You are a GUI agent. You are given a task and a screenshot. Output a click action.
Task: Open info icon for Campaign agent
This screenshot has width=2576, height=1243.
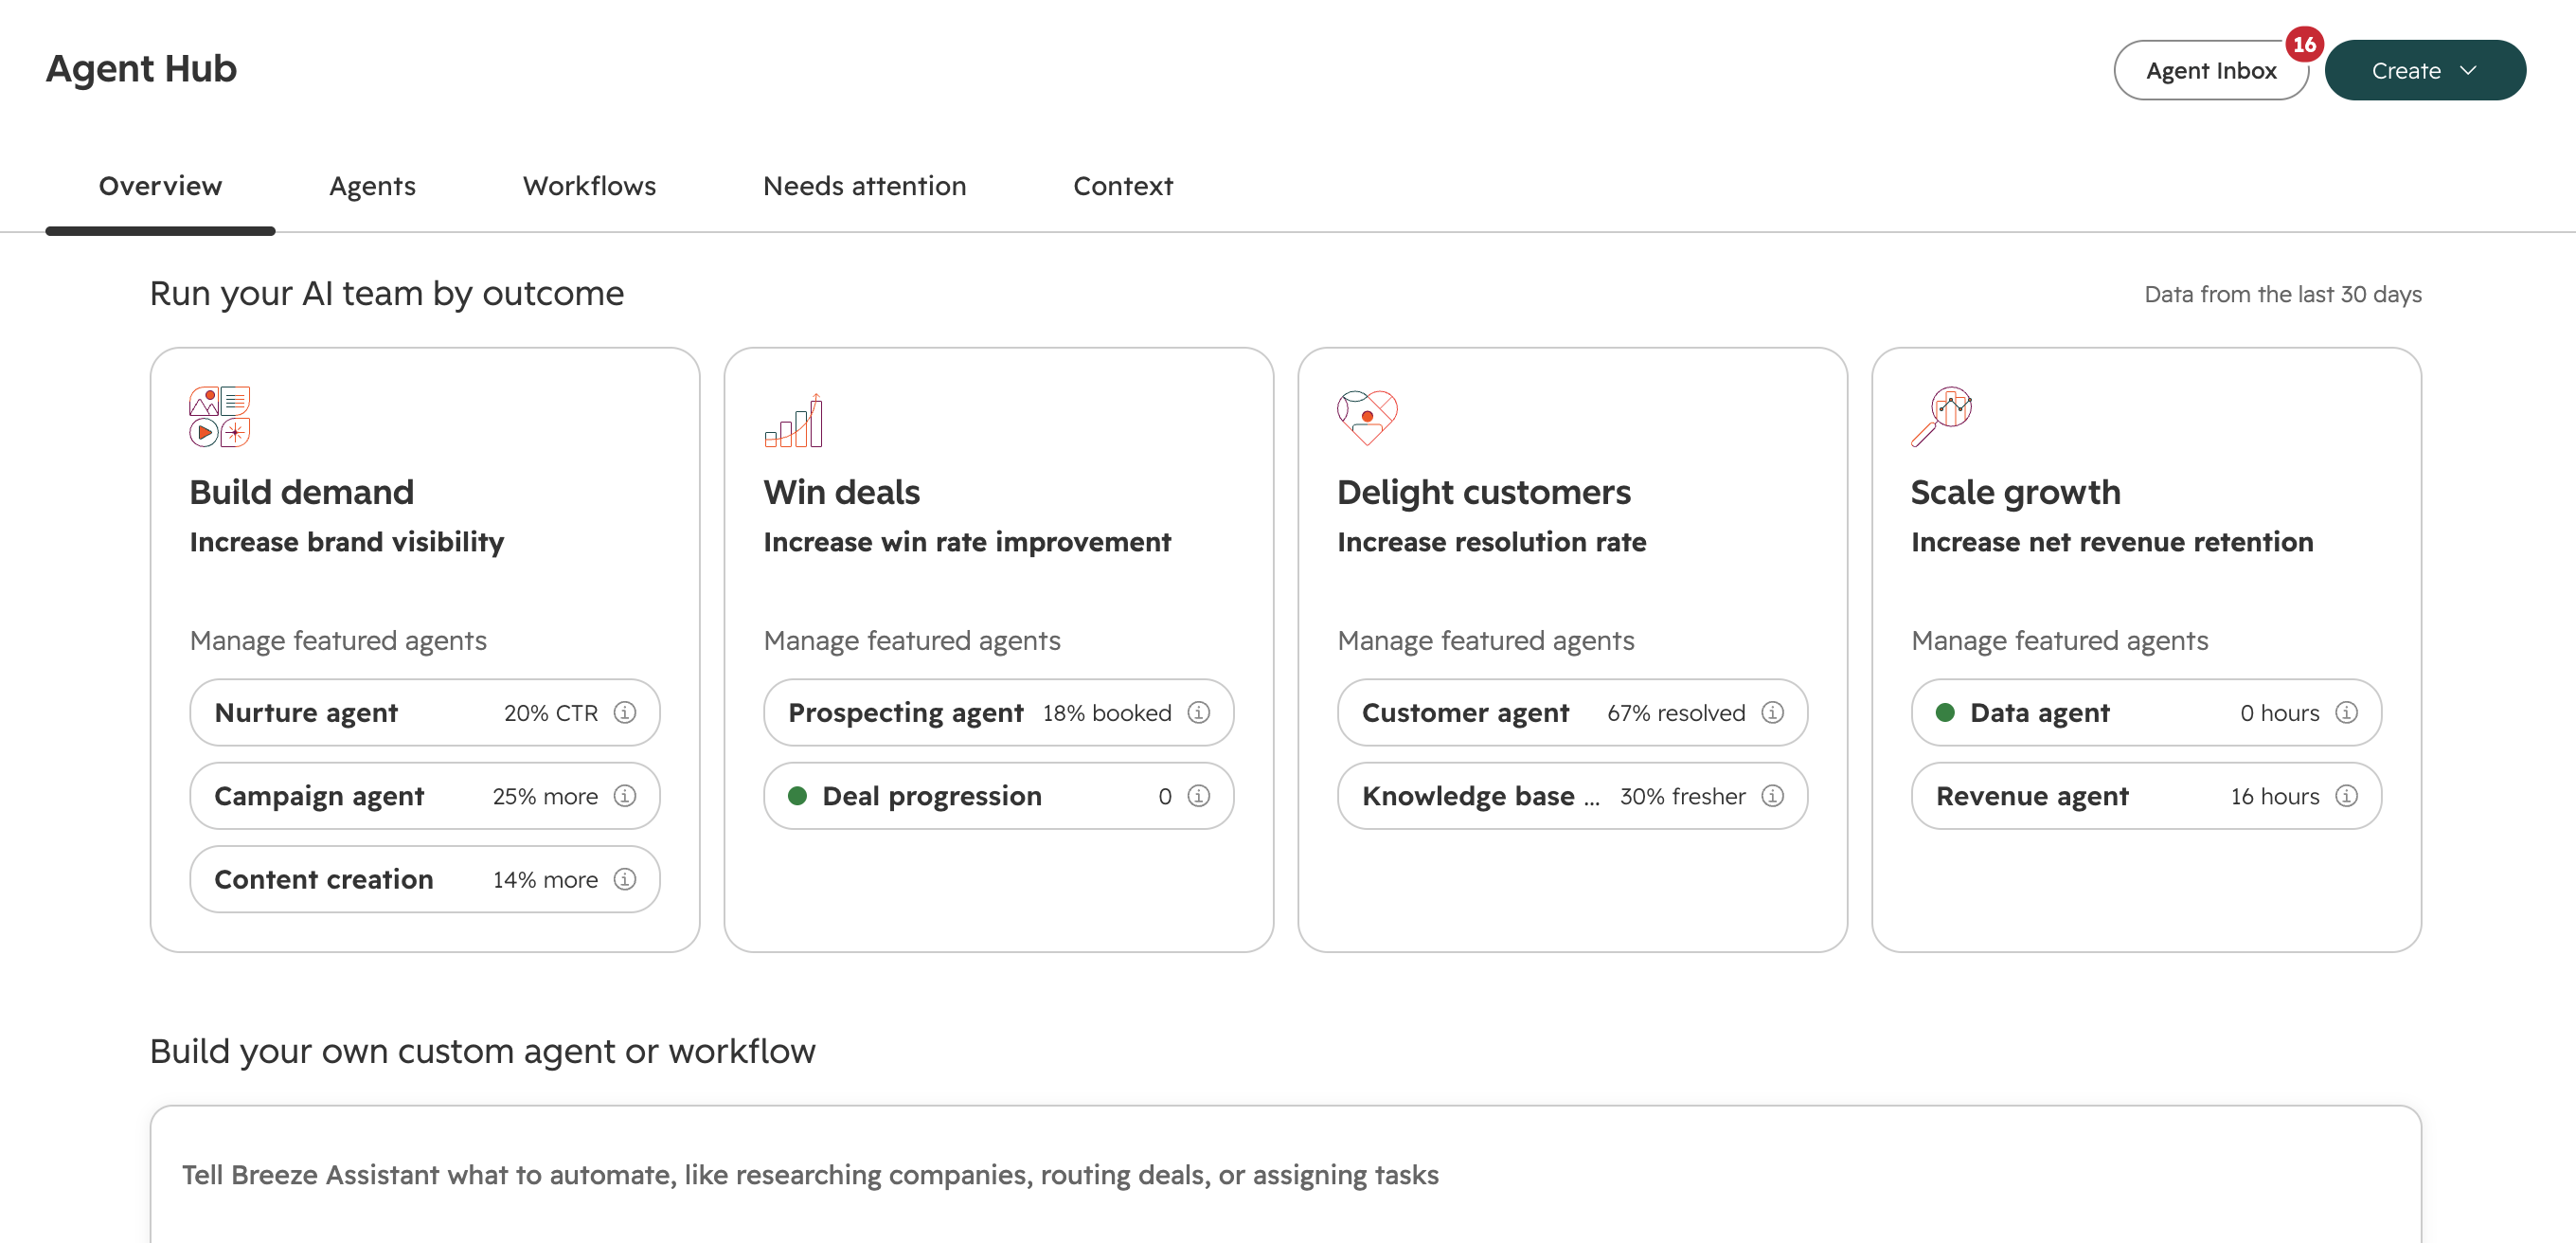tap(625, 795)
